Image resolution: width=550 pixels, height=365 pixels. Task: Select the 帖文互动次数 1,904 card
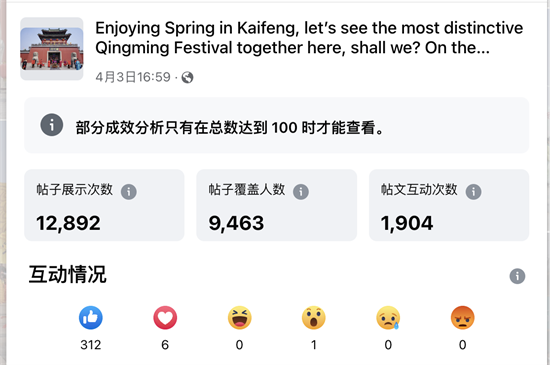pos(449,205)
